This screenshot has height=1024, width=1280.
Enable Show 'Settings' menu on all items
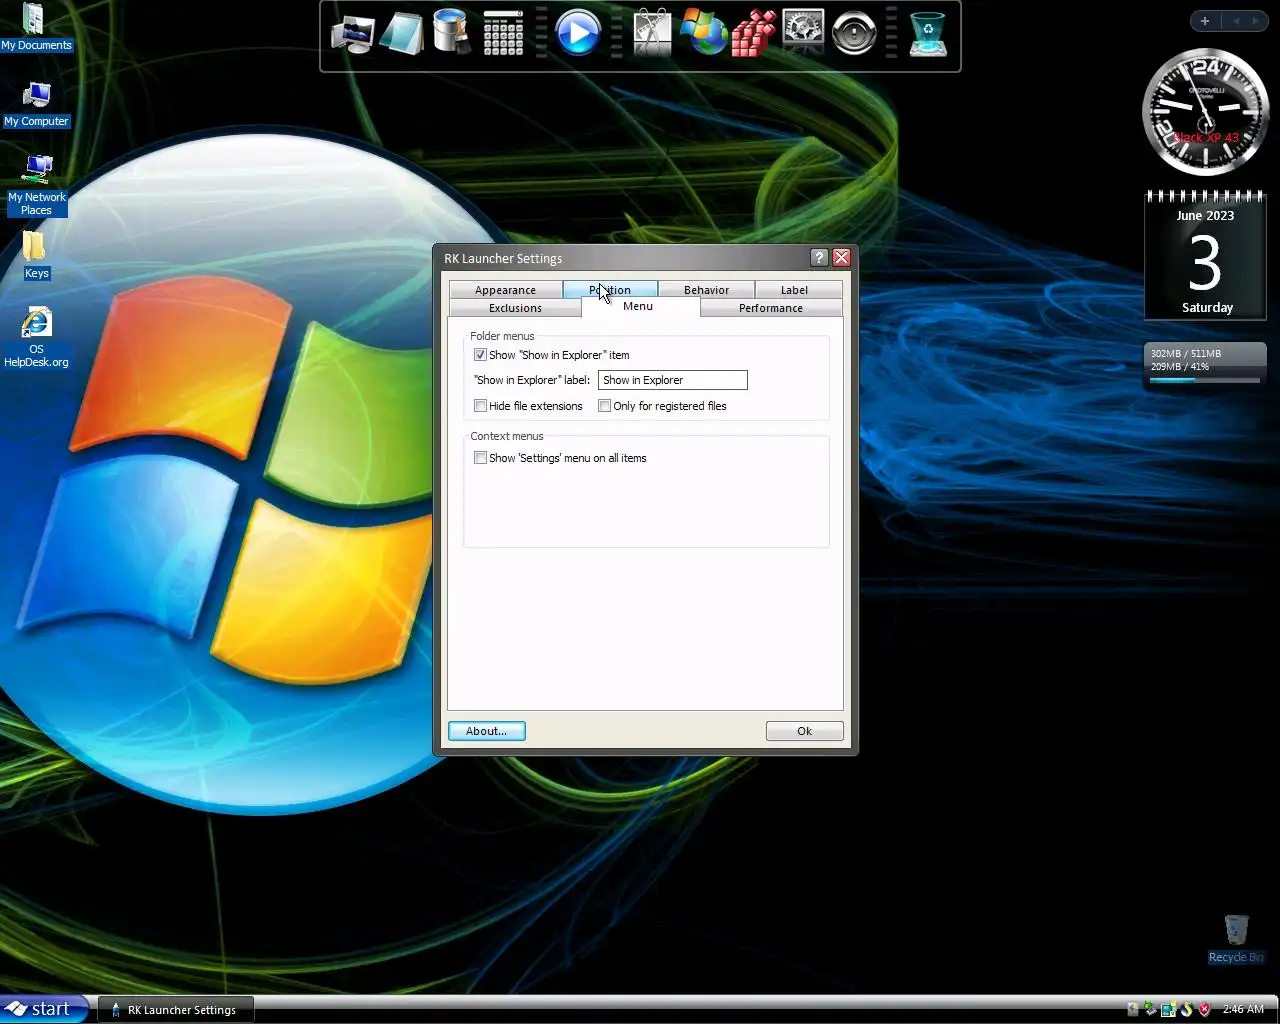point(480,458)
